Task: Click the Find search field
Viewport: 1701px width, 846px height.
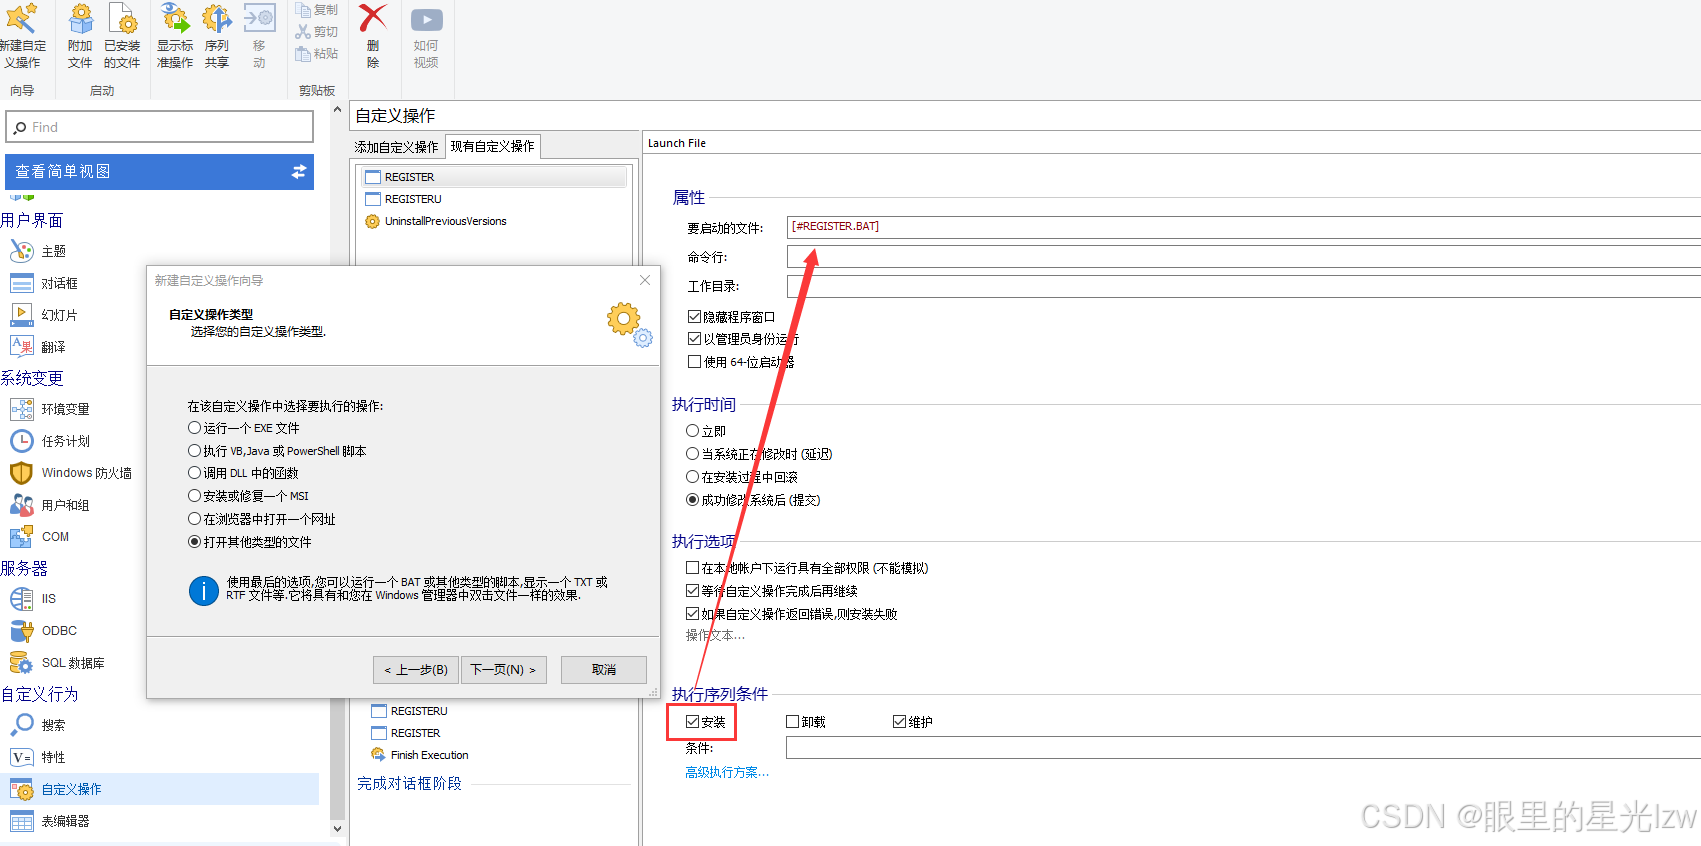Action: point(160,127)
